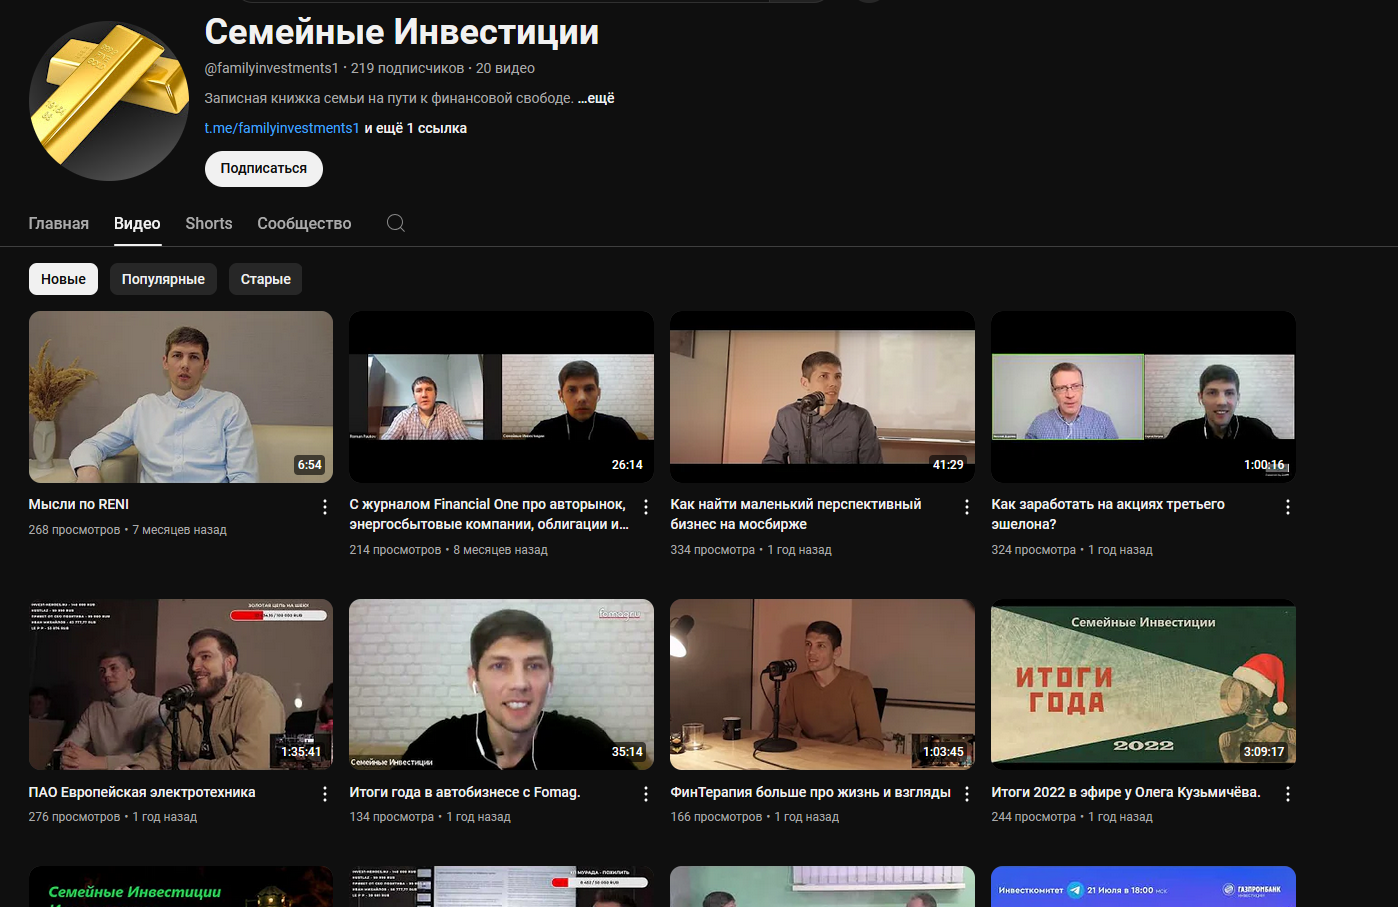Open title Итоги 2022 в эфире у Олега Кузьмичёва
Image resolution: width=1398 pixels, height=907 pixels.
tap(1126, 792)
